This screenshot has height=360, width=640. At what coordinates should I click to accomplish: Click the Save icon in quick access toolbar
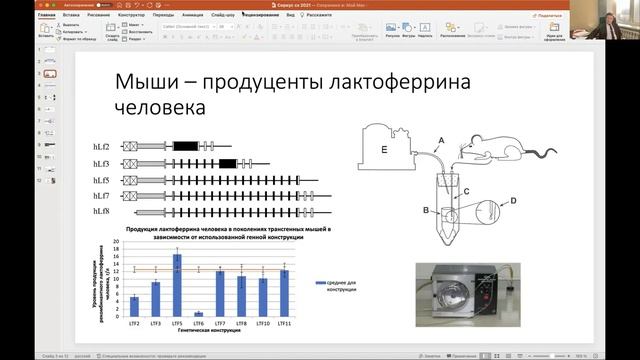128,5
